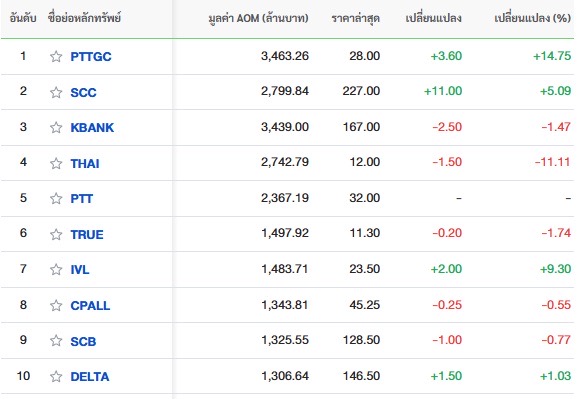Open the SCB stock symbol link
585x399 pixels.
click(83, 341)
